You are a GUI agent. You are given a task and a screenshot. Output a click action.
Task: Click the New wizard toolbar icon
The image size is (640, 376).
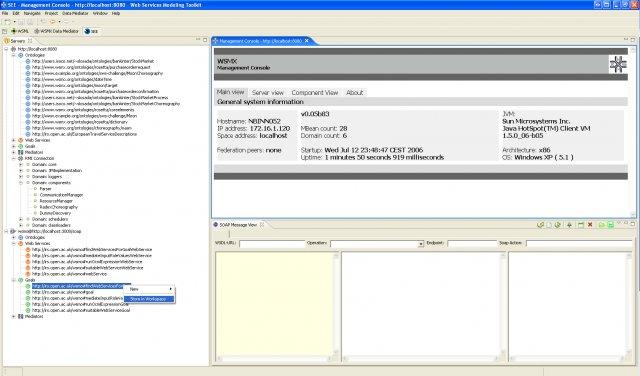(x=7, y=22)
